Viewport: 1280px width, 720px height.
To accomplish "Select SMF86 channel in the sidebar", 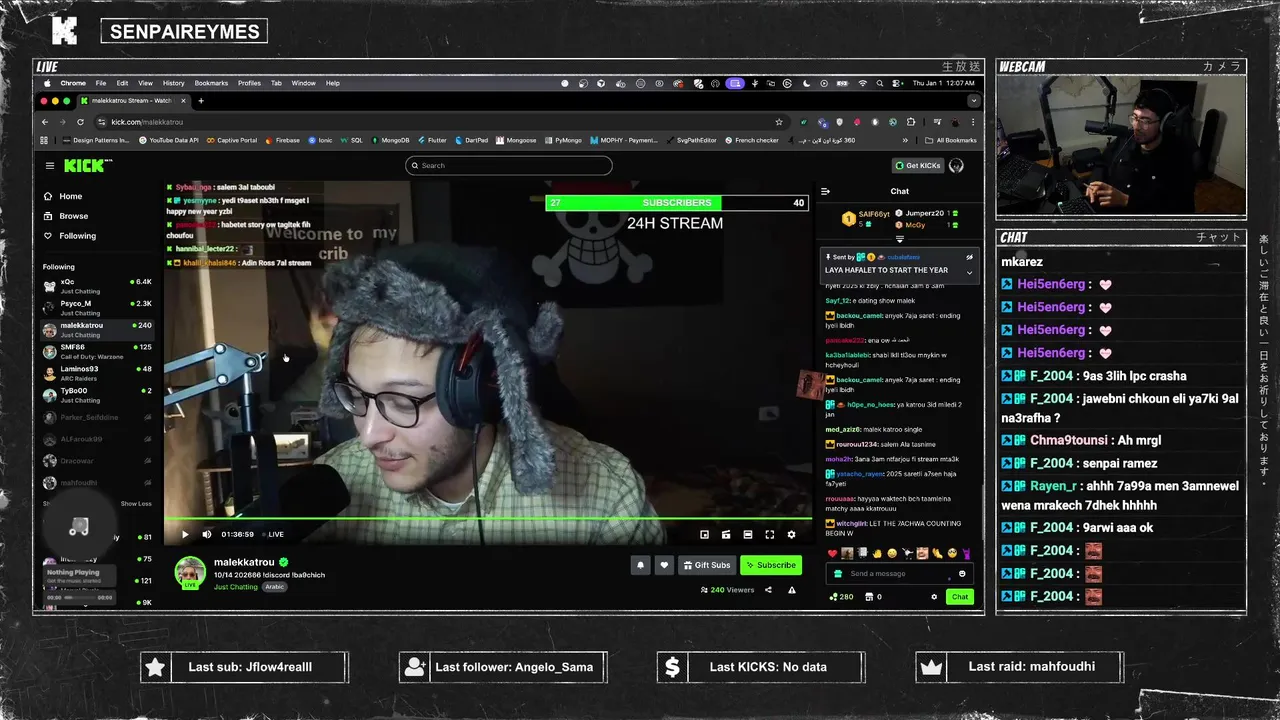I will pos(97,351).
